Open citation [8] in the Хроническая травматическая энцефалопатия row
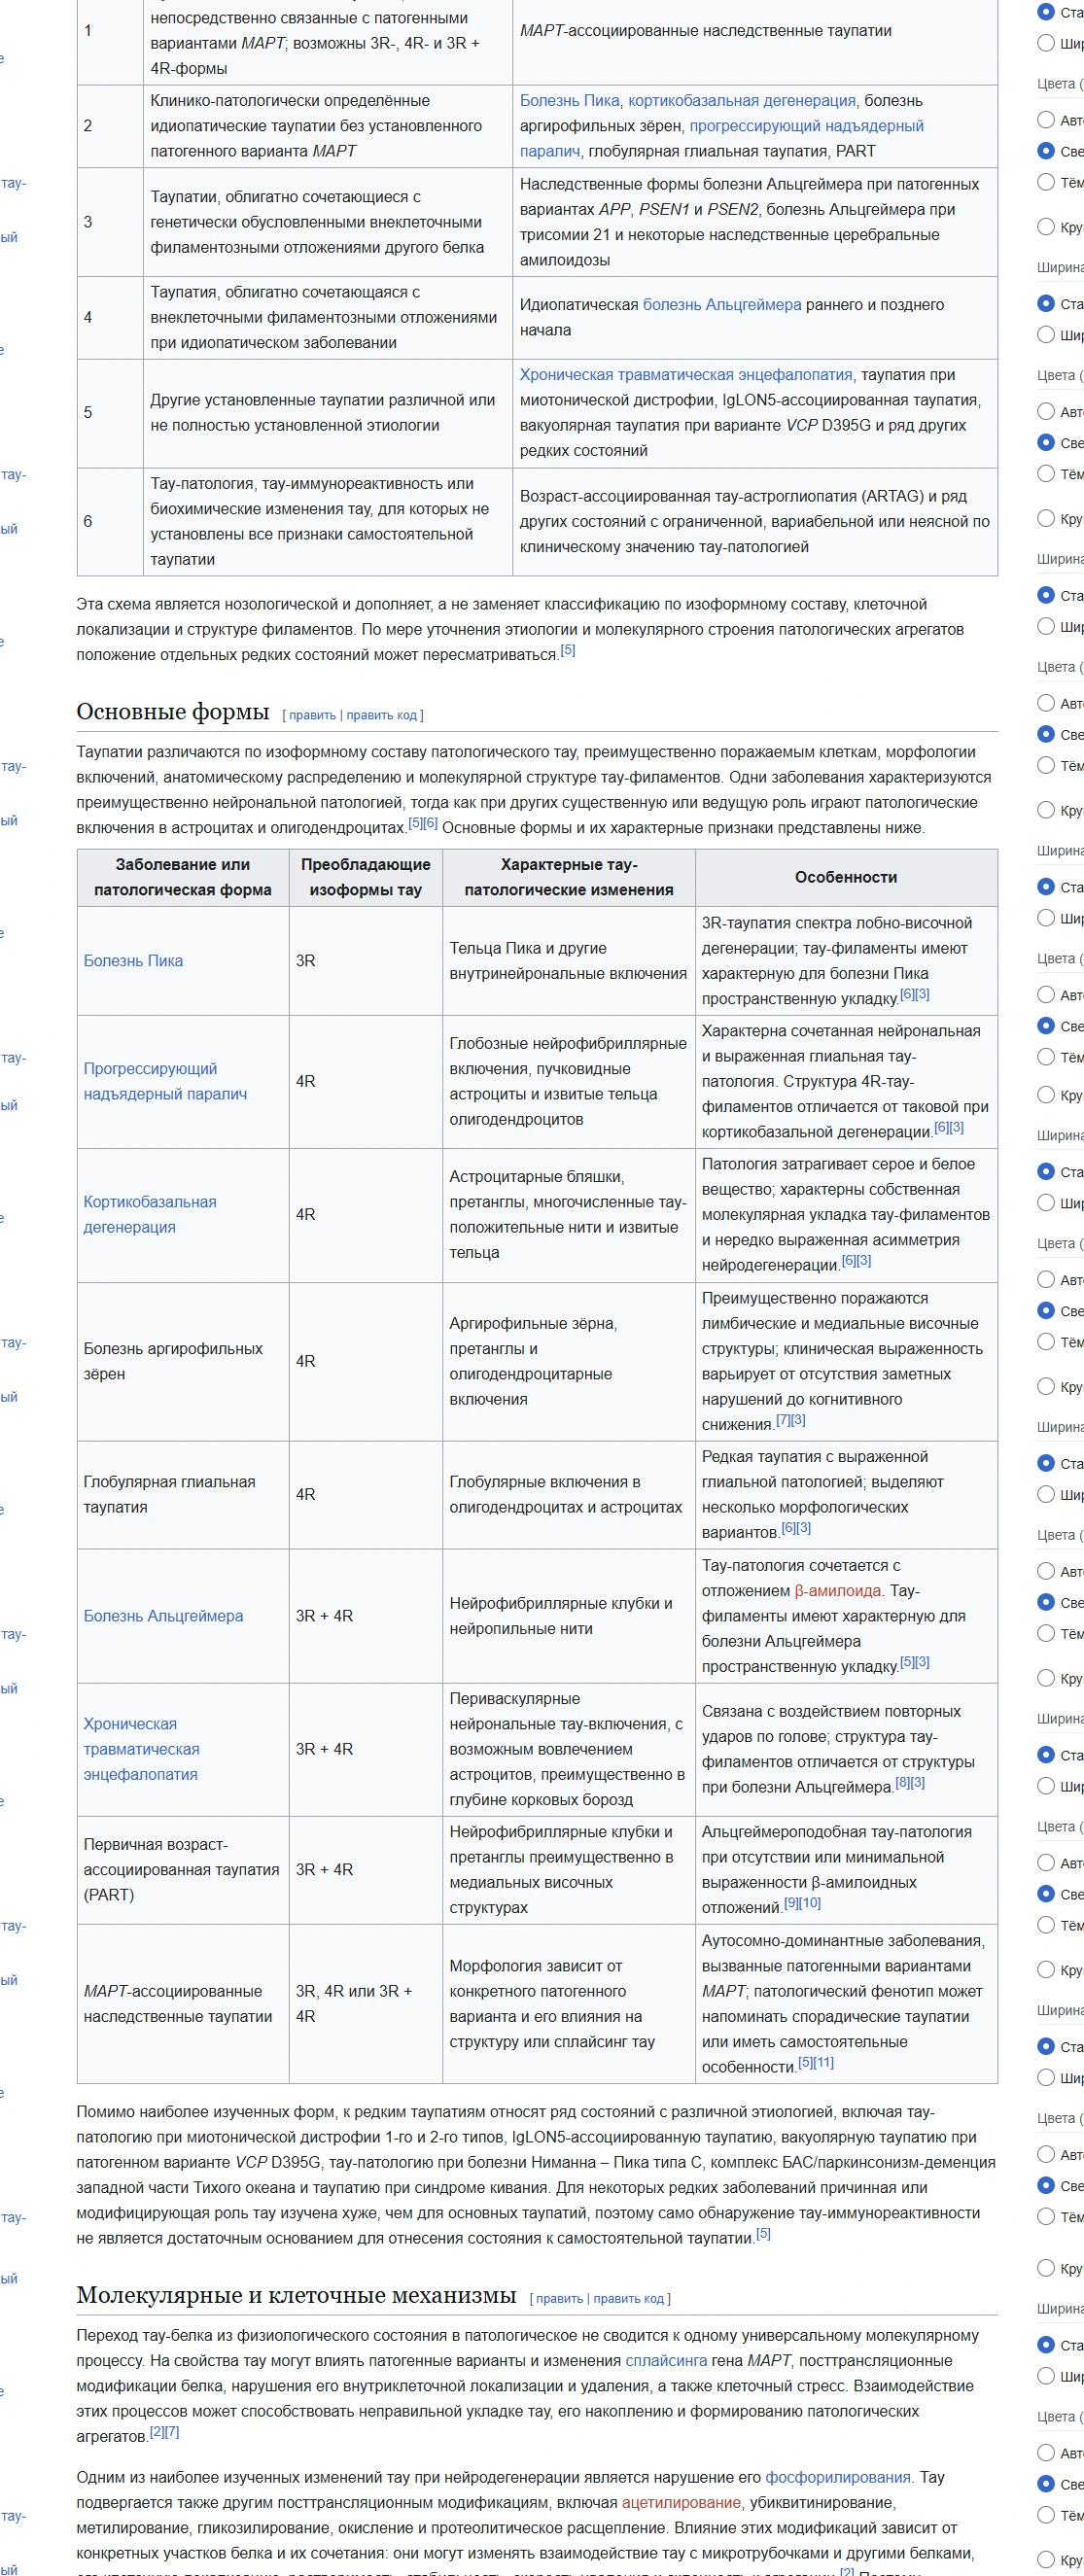The width and height of the screenshot is (1084, 2576). pos(903,1782)
